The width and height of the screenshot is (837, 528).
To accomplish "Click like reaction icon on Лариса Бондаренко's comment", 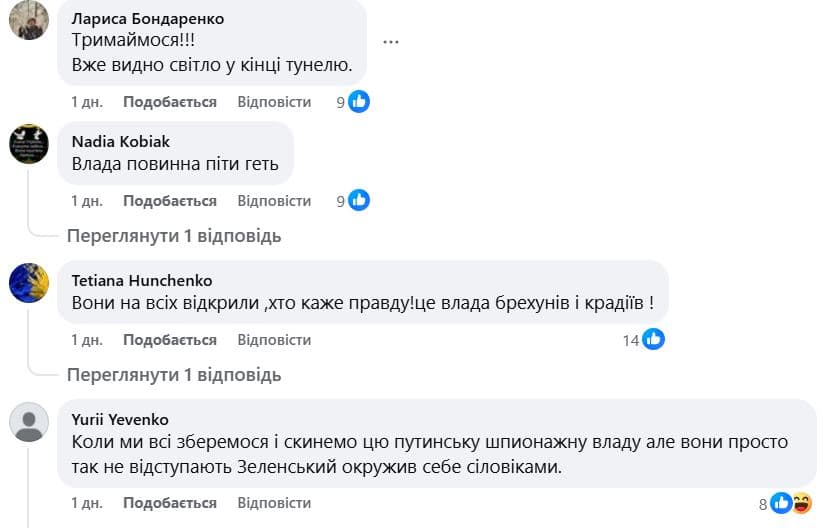I will [x=359, y=101].
